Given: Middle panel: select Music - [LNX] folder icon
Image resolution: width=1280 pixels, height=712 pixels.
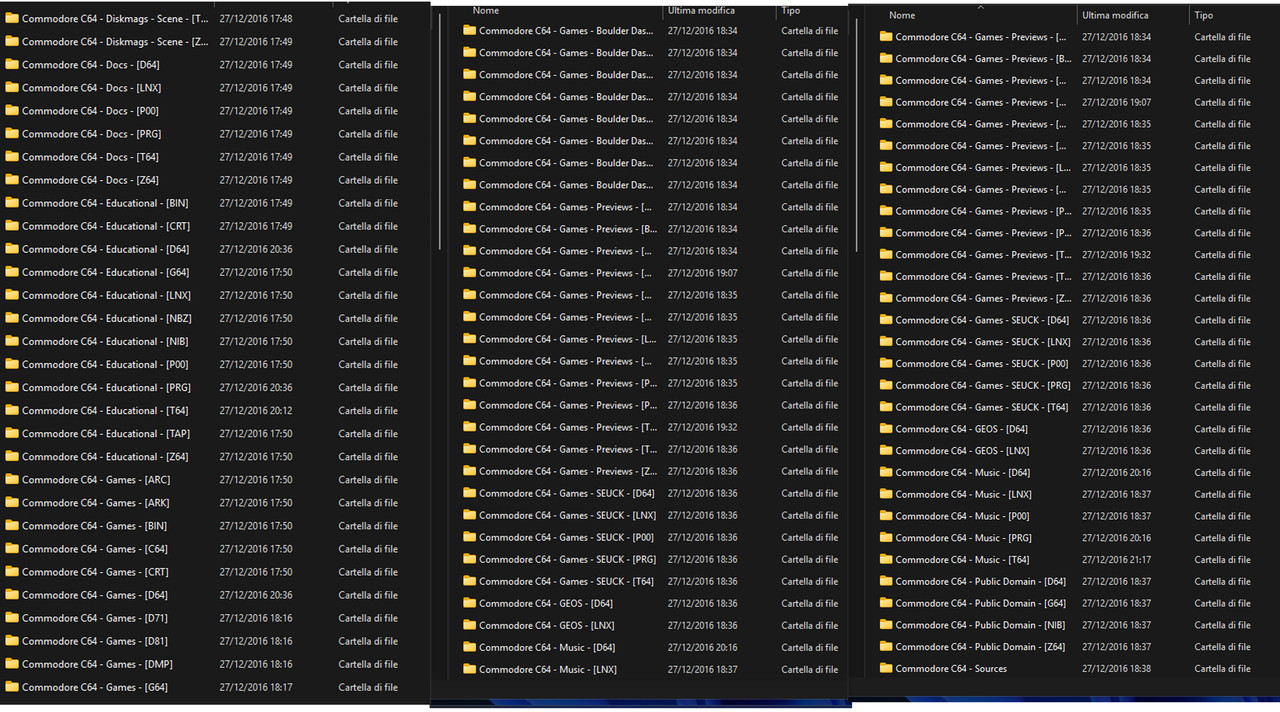Looking at the screenshot, I should [x=469, y=669].
